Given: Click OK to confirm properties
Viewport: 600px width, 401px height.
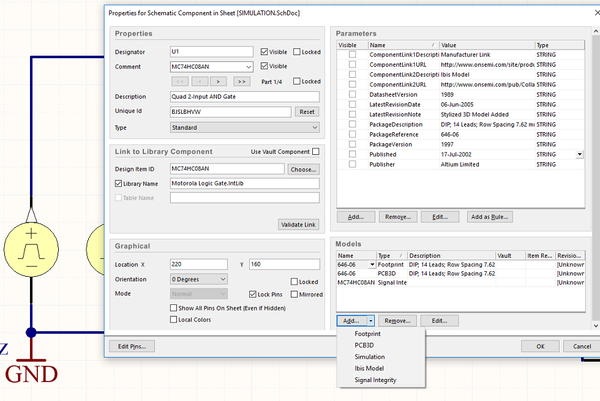Looking at the screenshot, I should (x=540, y=346).
